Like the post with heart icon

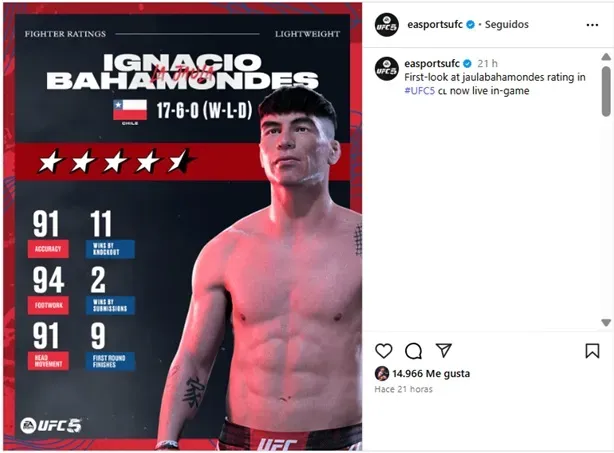tap(383, 350)
